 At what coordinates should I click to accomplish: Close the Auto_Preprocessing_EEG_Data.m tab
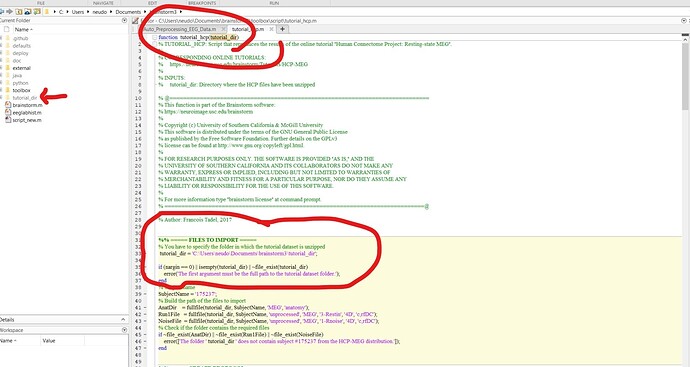tap(224, 29)
